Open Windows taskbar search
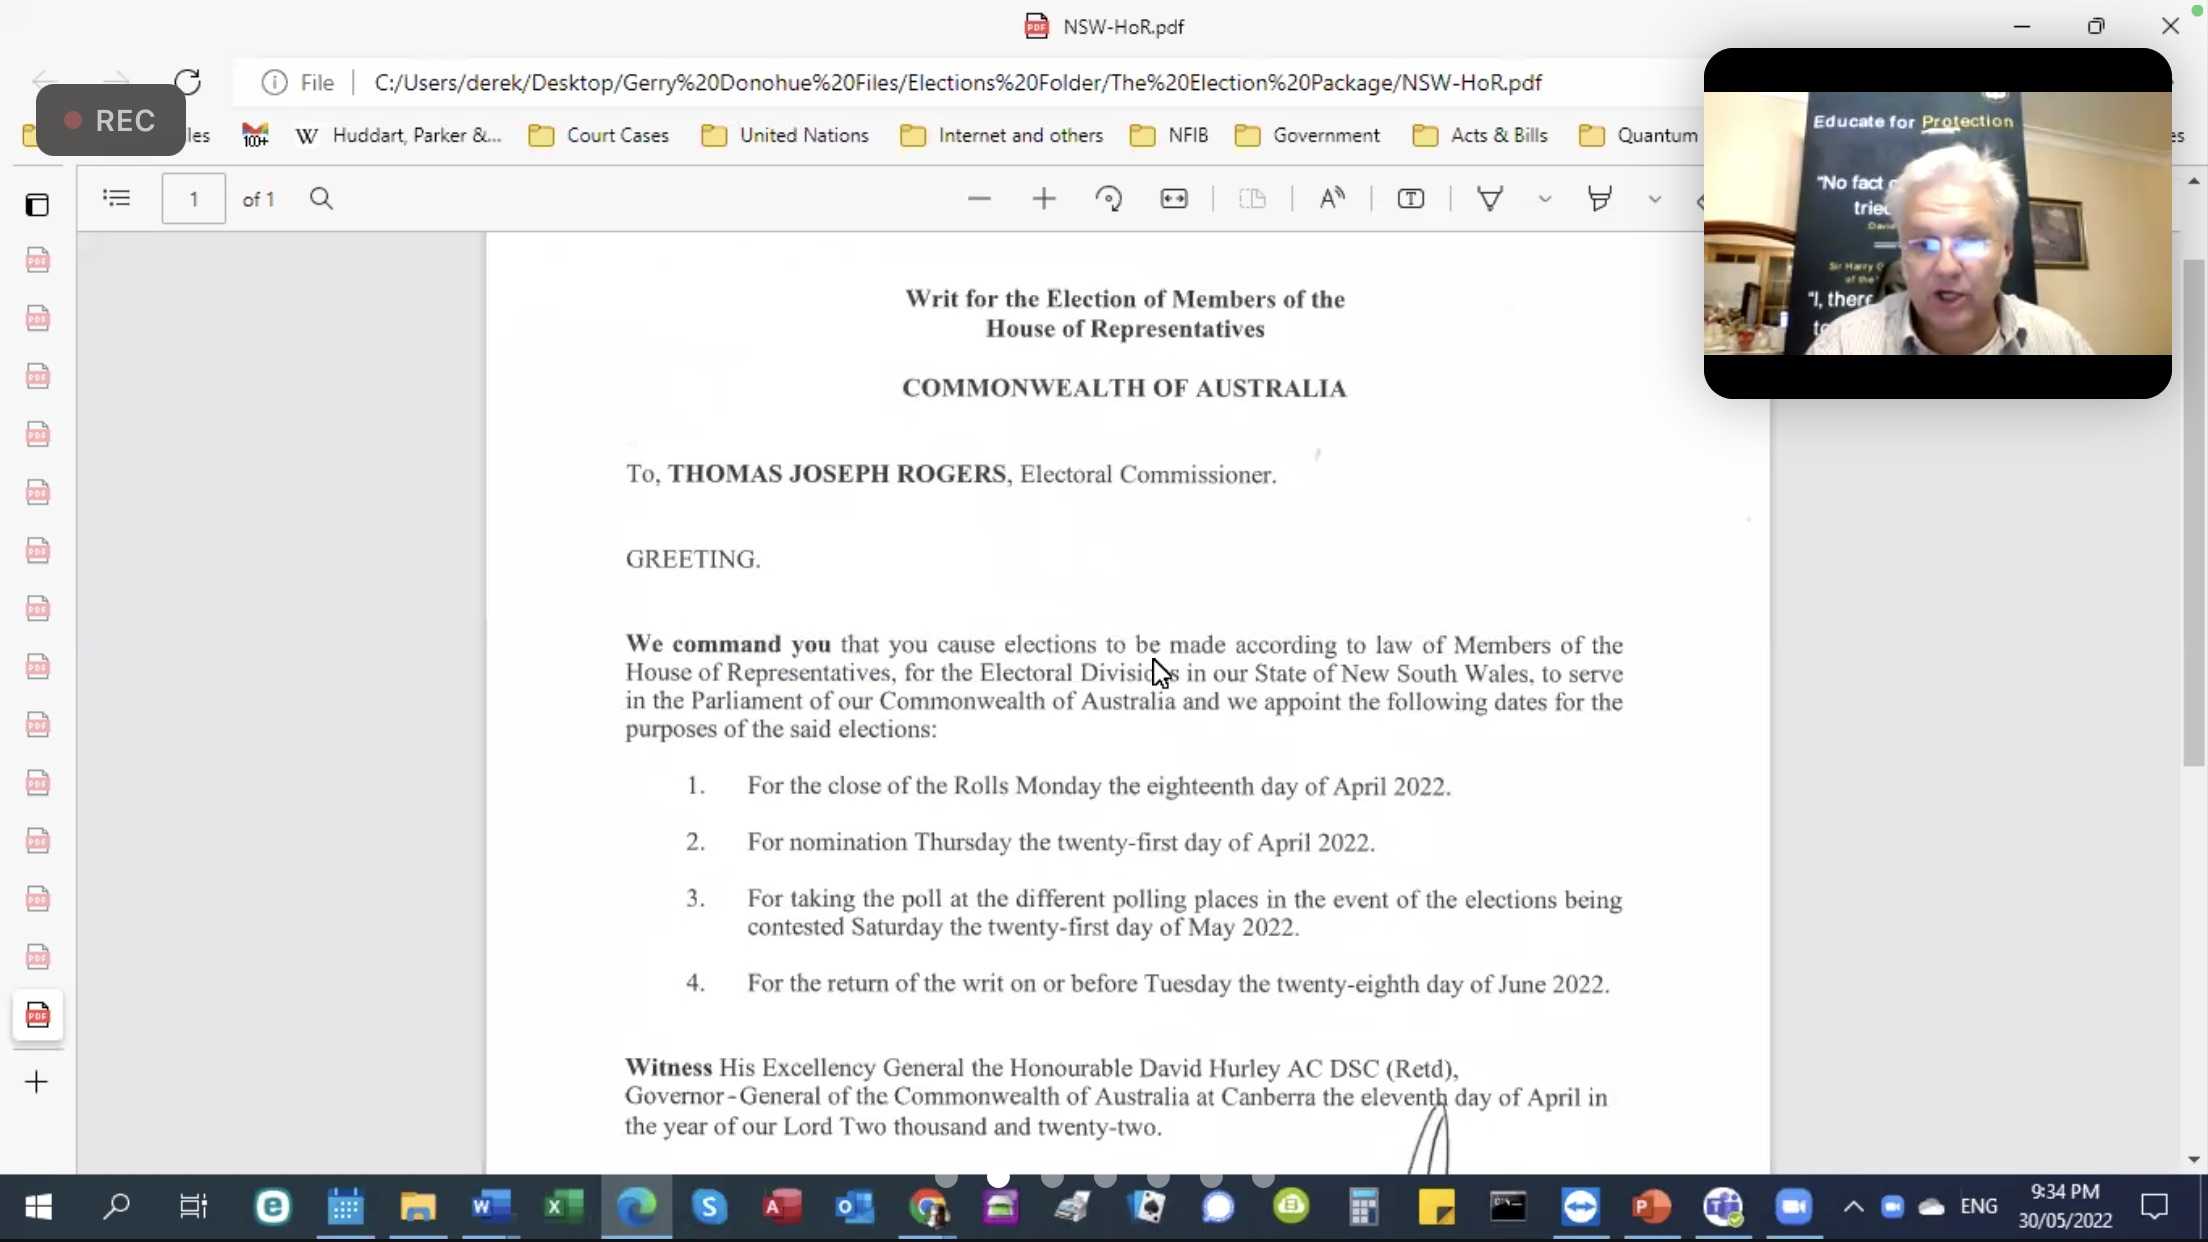The height and width of the screenshot is (1242, 2208). pyautogui.click(x=116, y=1208)
